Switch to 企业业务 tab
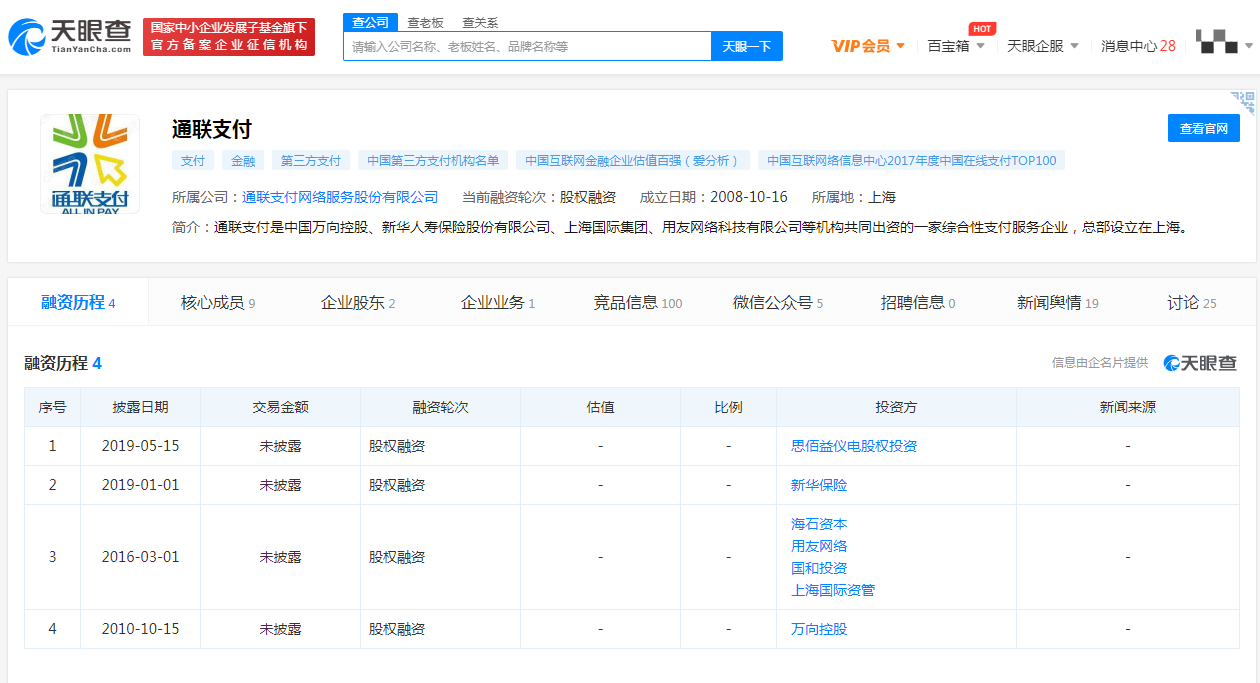 pos(497,302)
